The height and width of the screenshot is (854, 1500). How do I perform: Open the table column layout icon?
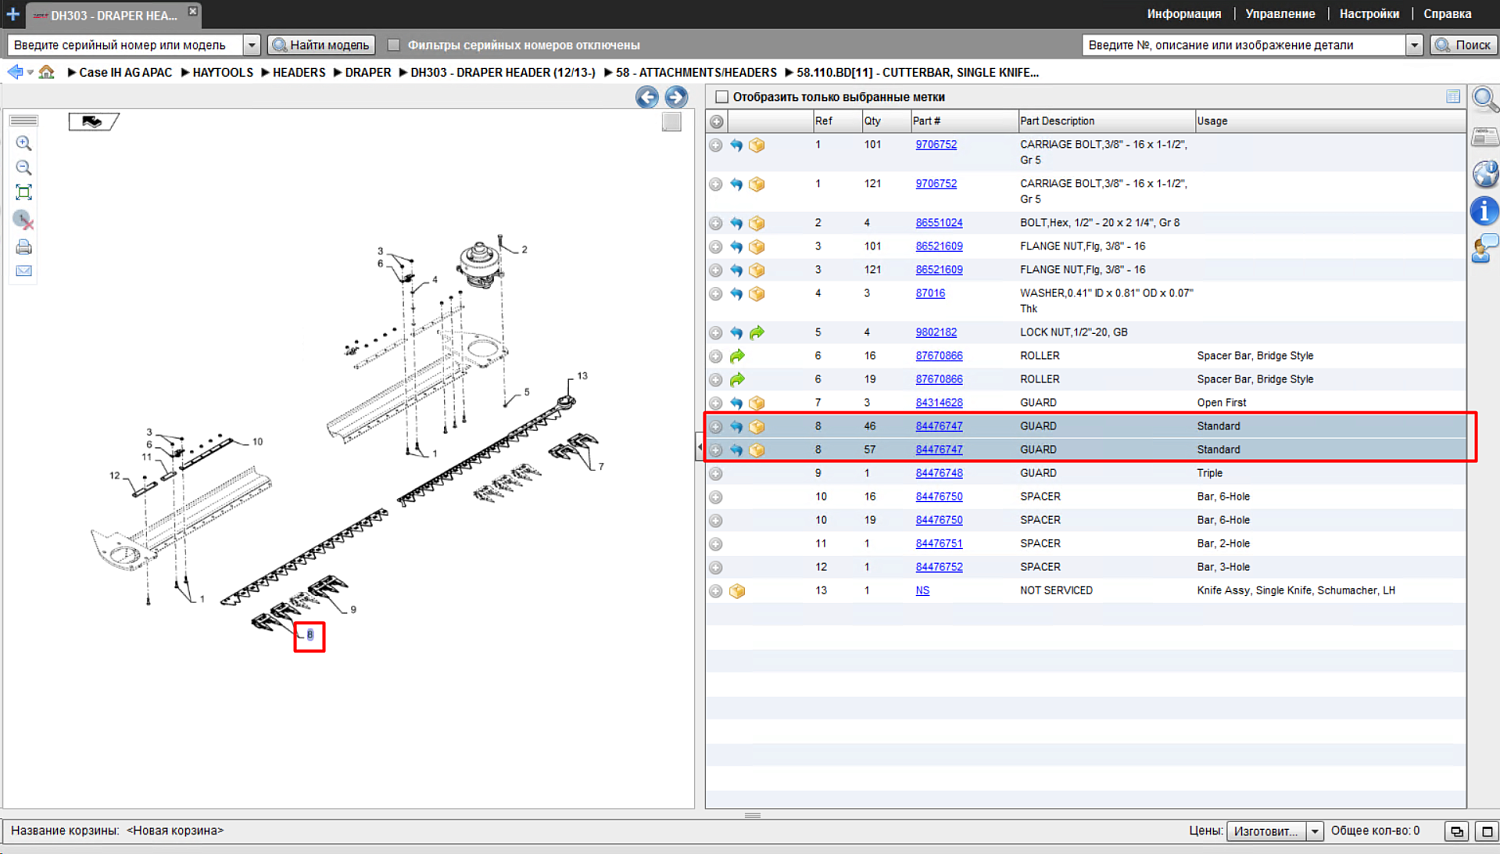tap(1453, 97)
